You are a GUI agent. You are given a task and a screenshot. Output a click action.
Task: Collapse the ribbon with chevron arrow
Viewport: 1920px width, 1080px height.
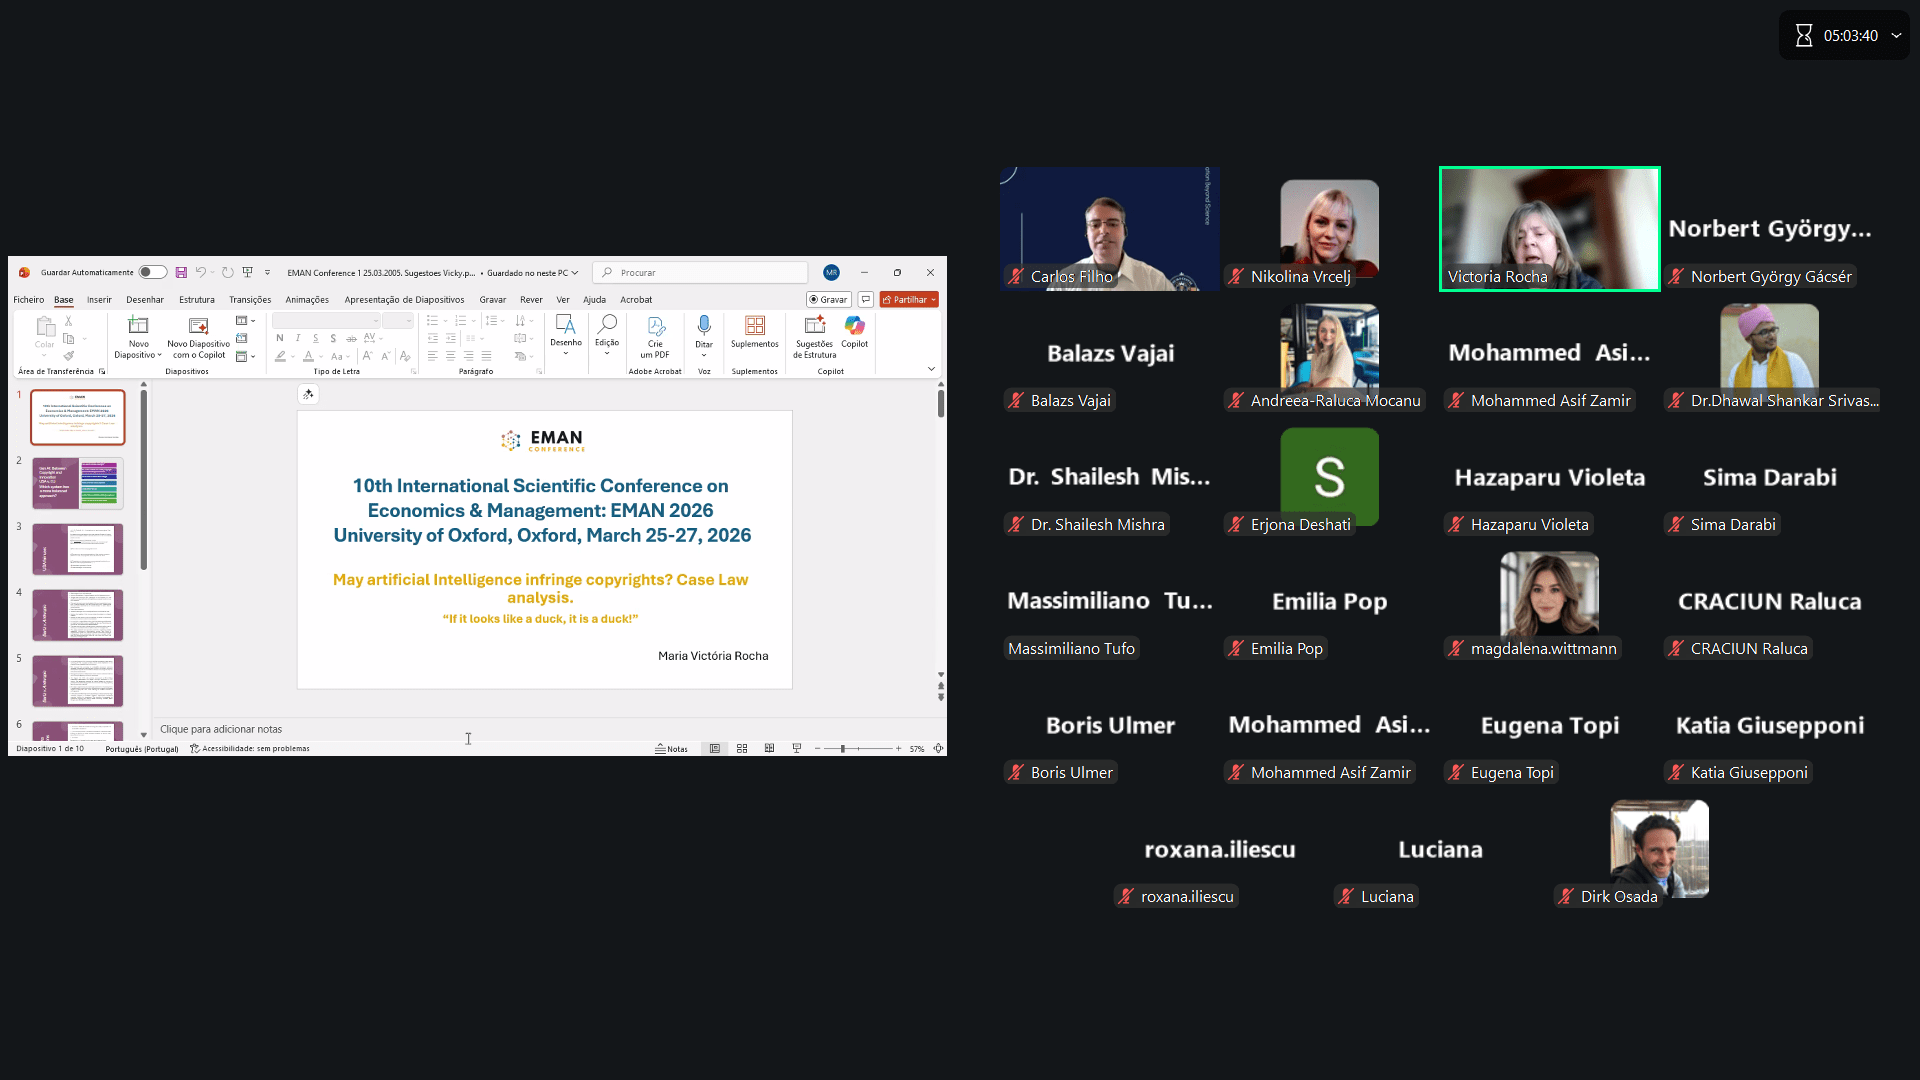pyautogui.click(x=931, y=369)
